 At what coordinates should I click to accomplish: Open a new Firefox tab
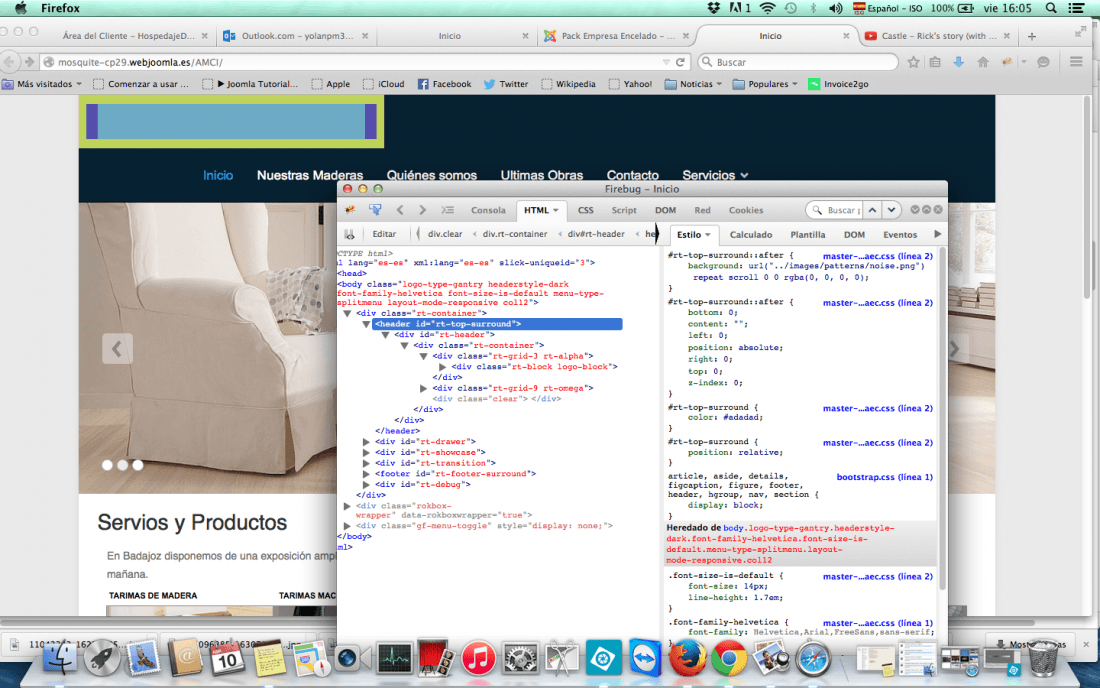pos(1031,36)
